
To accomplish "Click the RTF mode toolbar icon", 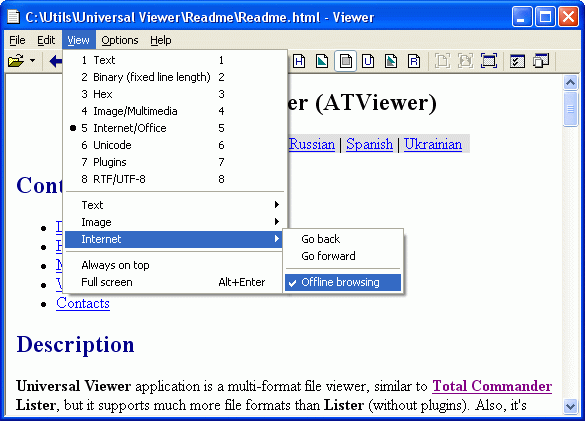I will coord(414,61).
